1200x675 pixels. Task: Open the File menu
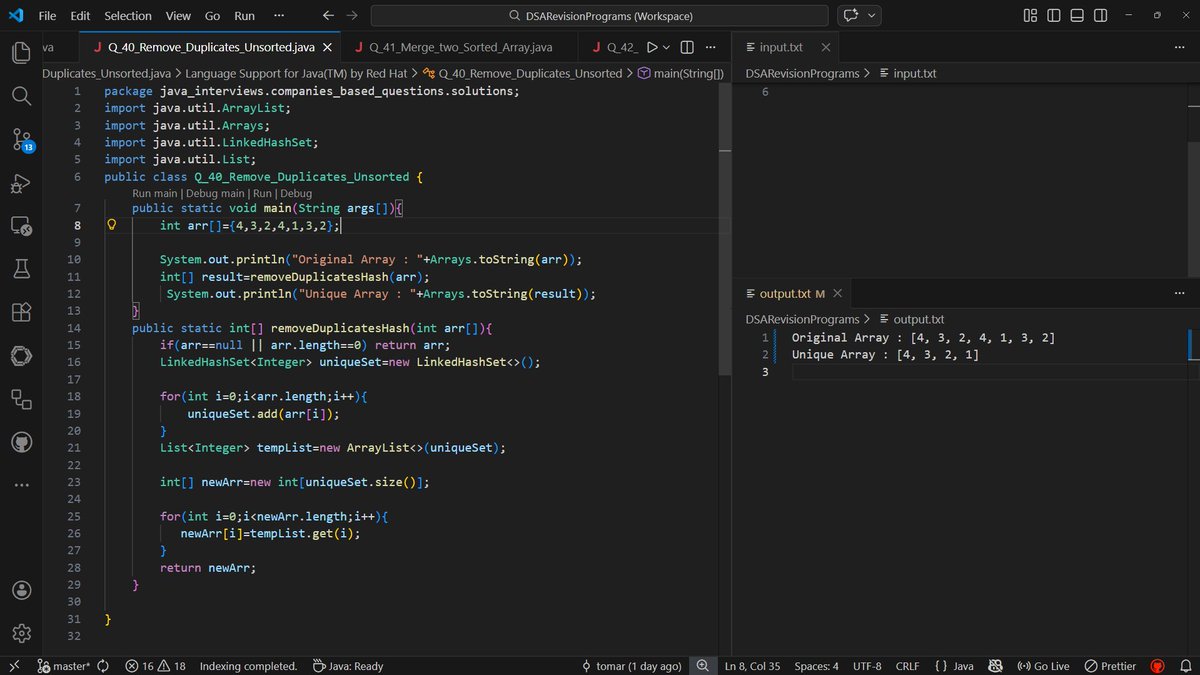[x=47, y=16]
